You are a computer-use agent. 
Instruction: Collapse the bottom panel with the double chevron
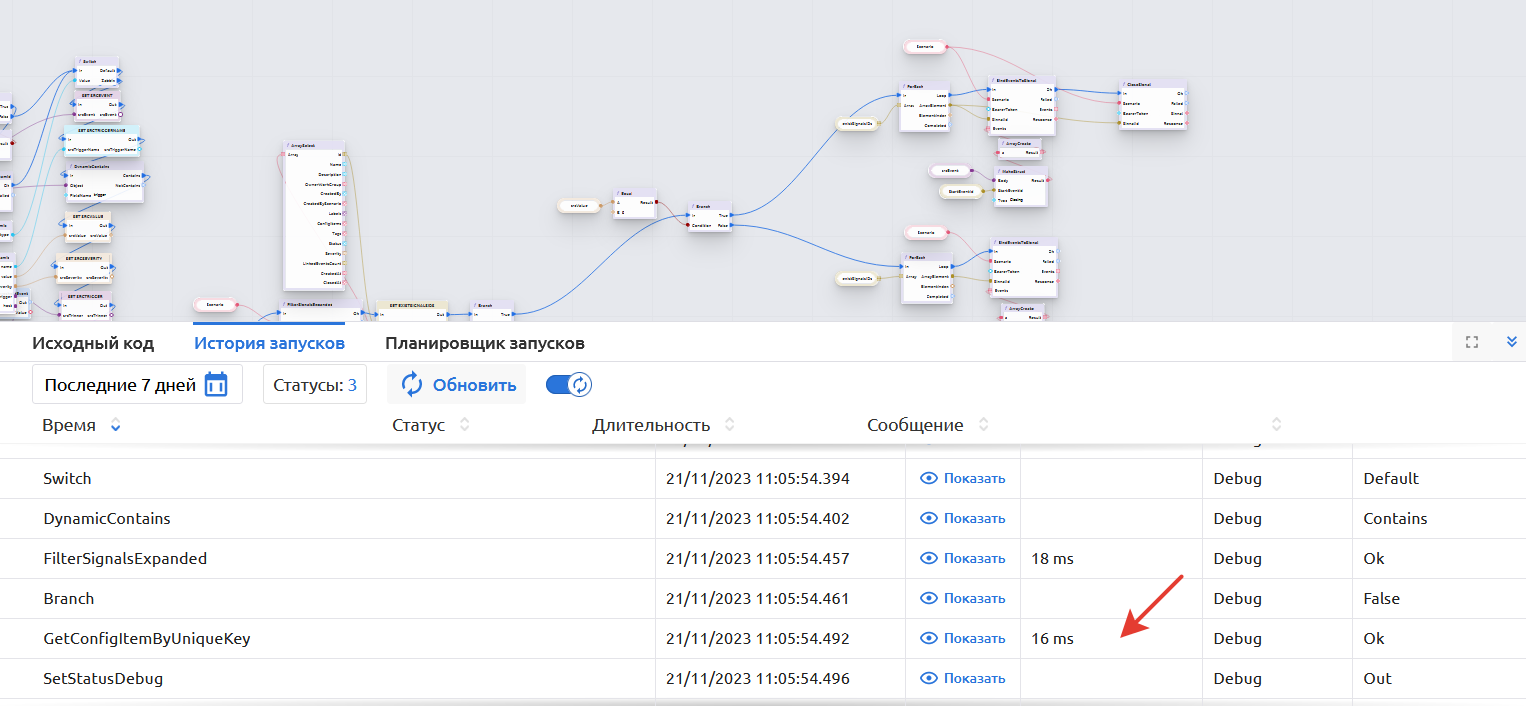tap(1512, 342)
